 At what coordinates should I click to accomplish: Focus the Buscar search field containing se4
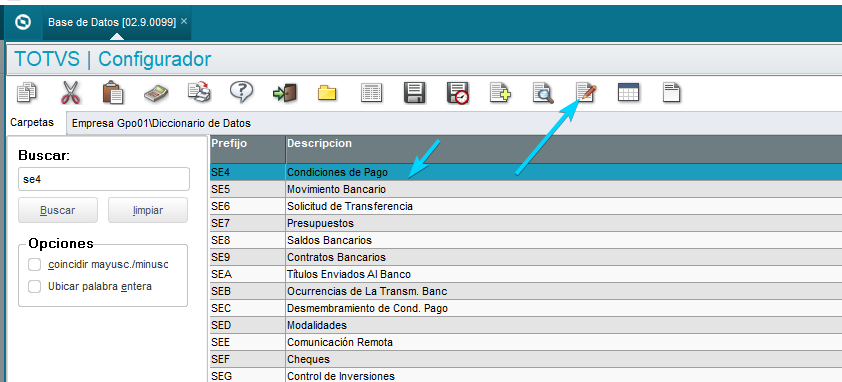[104, 179]
